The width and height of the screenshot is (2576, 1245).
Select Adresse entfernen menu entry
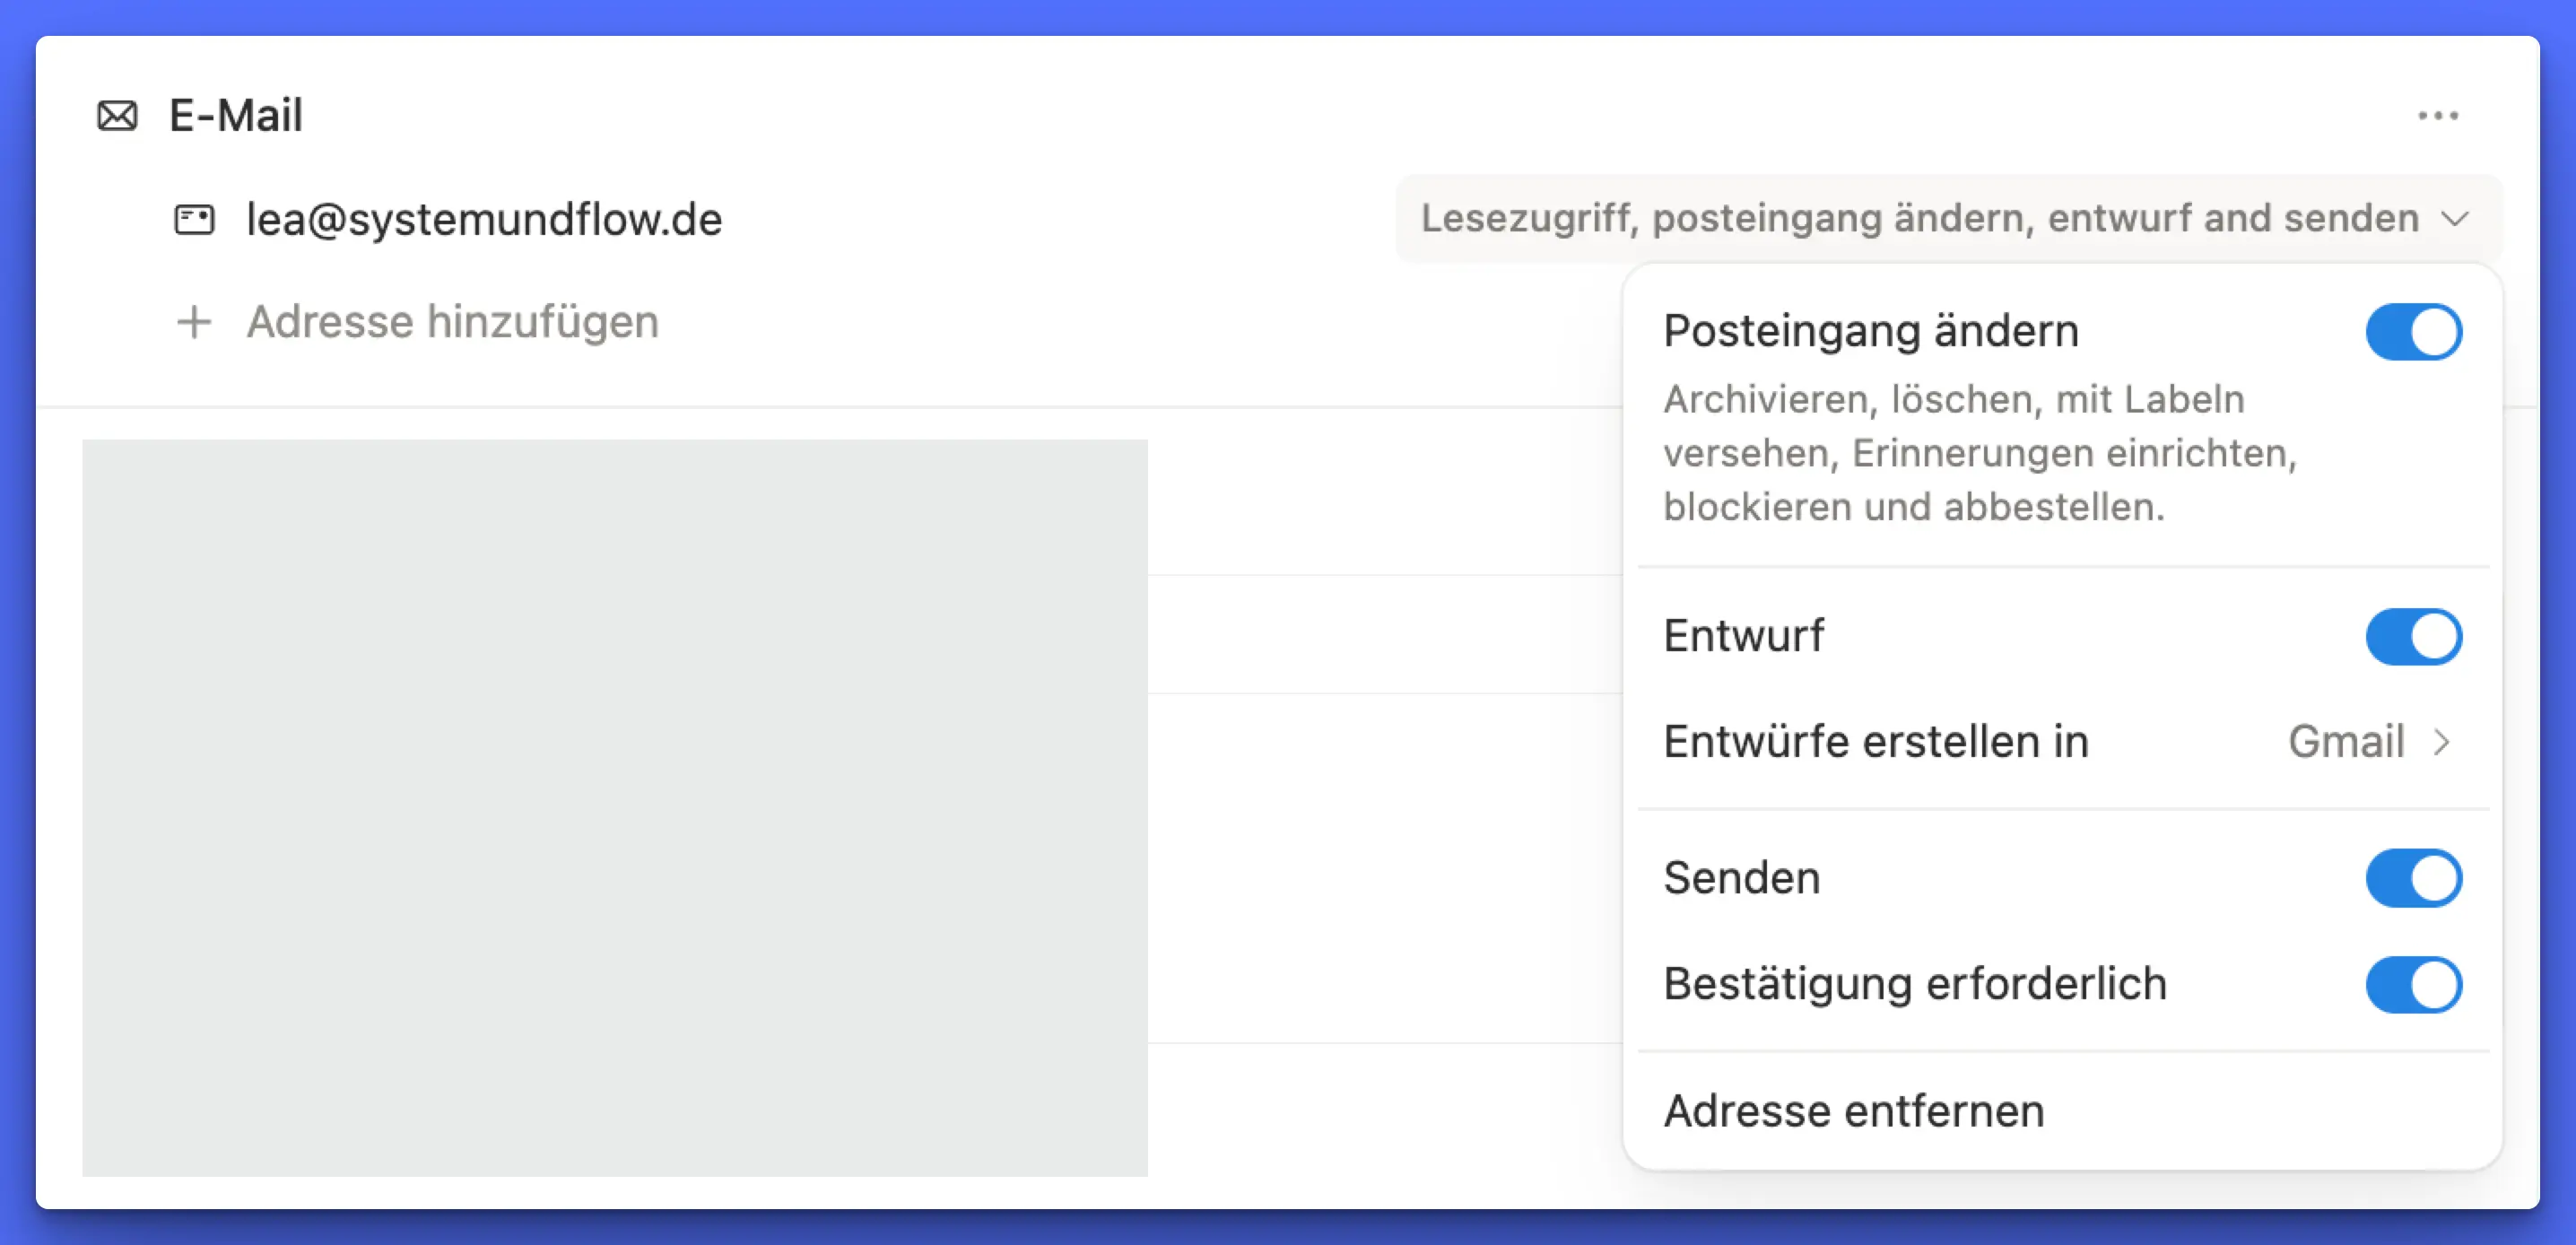pyautogui.click(x=1854, y=1111)
